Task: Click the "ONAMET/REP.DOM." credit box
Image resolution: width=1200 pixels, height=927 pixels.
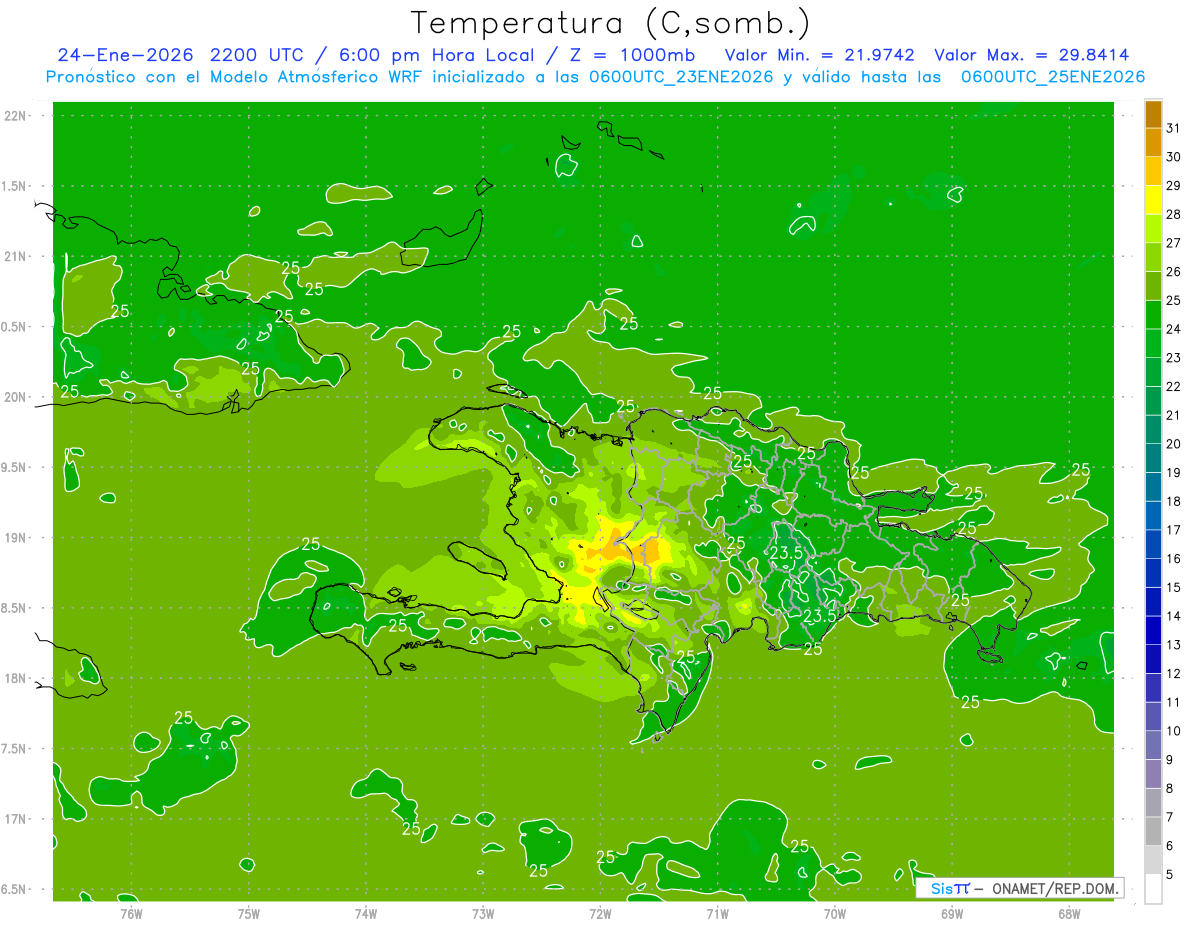Action: point(1019,888)
